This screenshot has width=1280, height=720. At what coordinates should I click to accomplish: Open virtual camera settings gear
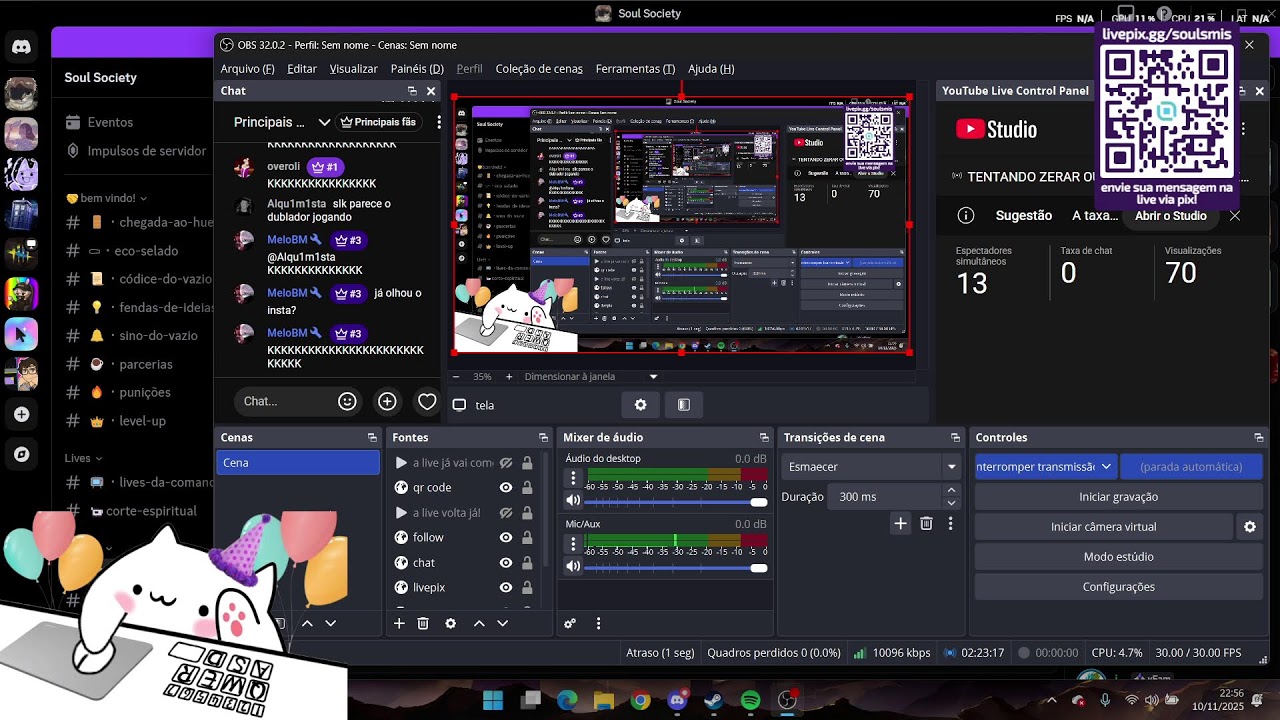1250,527
